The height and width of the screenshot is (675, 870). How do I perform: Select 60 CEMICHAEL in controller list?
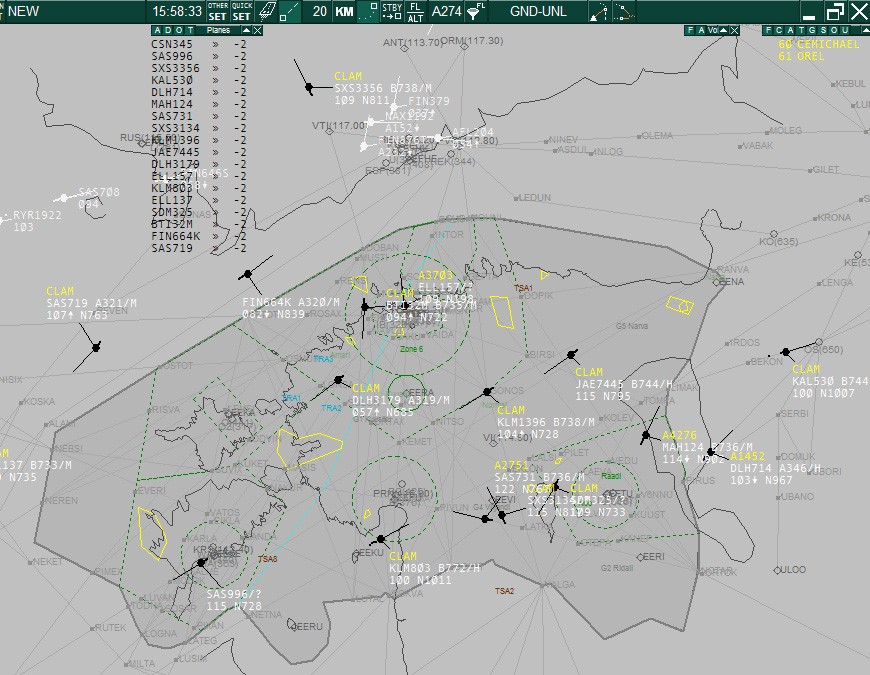tap(818, 44)
